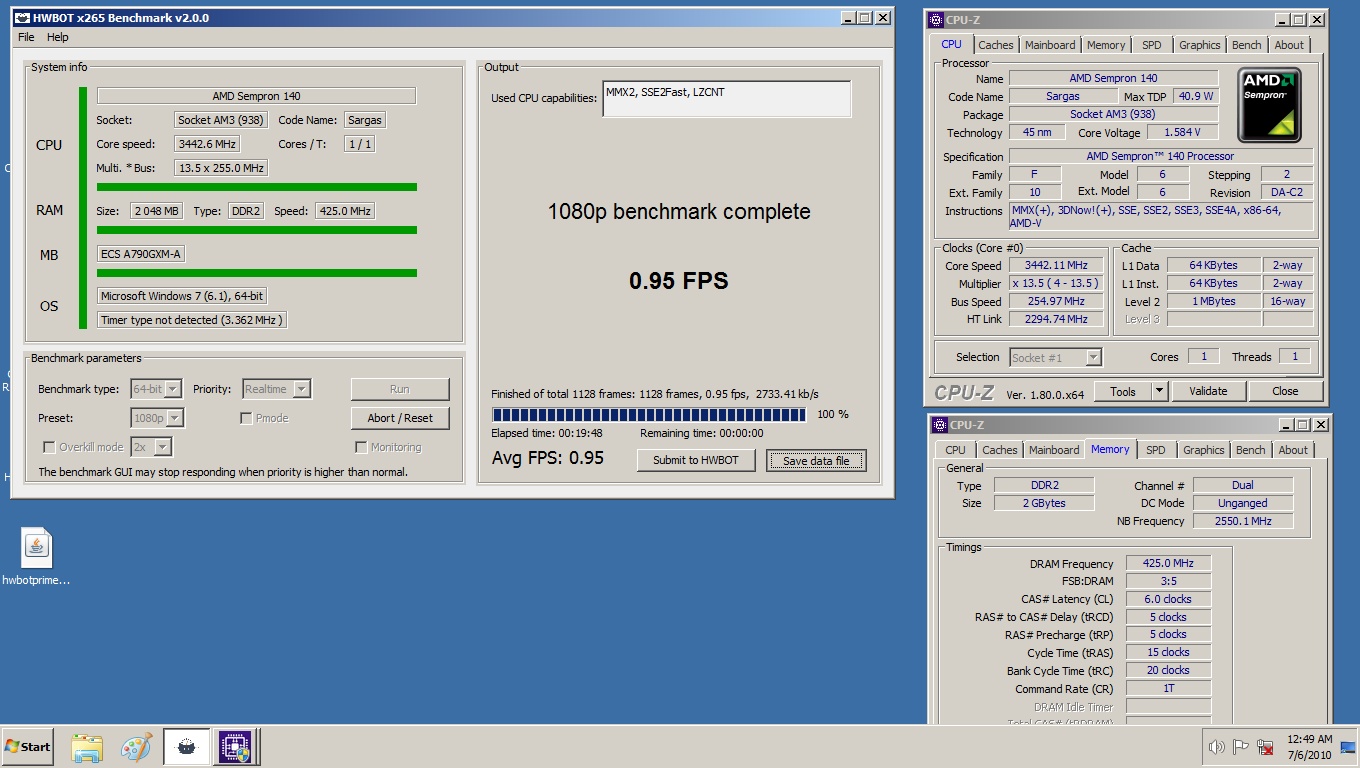Toggle the Pmode checkbox
1360x768 pixels.
(x=246, y=418)
